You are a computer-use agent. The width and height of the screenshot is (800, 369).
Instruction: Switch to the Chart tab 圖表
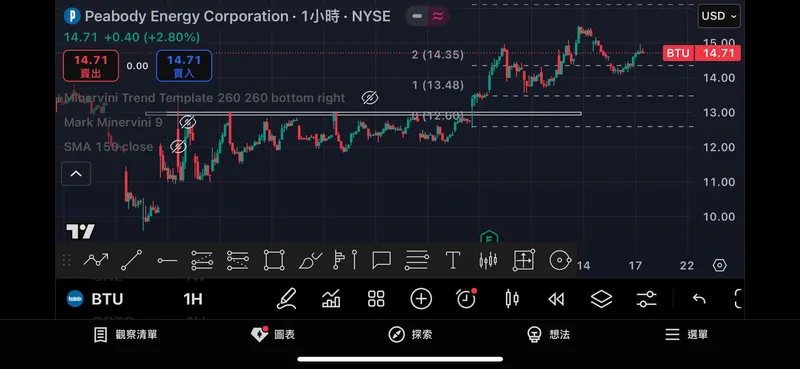tap(273, 335)
